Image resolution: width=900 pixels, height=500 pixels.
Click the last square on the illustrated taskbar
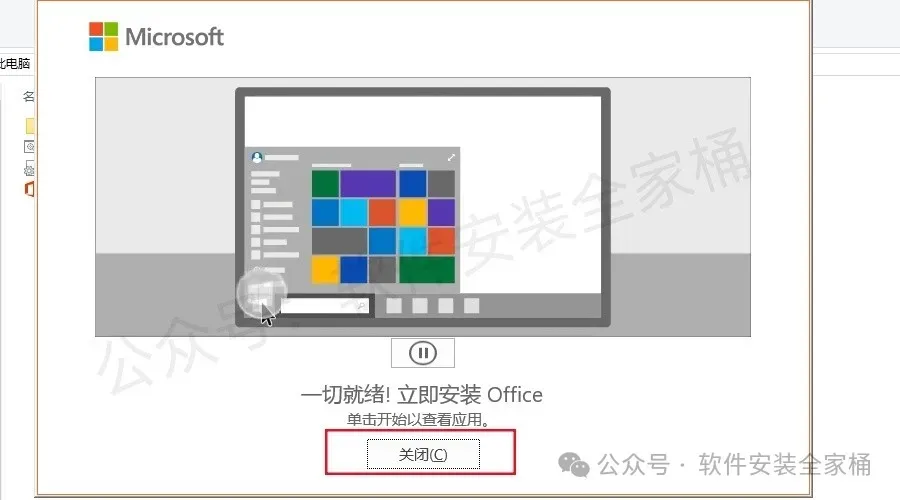click(471, 305)
